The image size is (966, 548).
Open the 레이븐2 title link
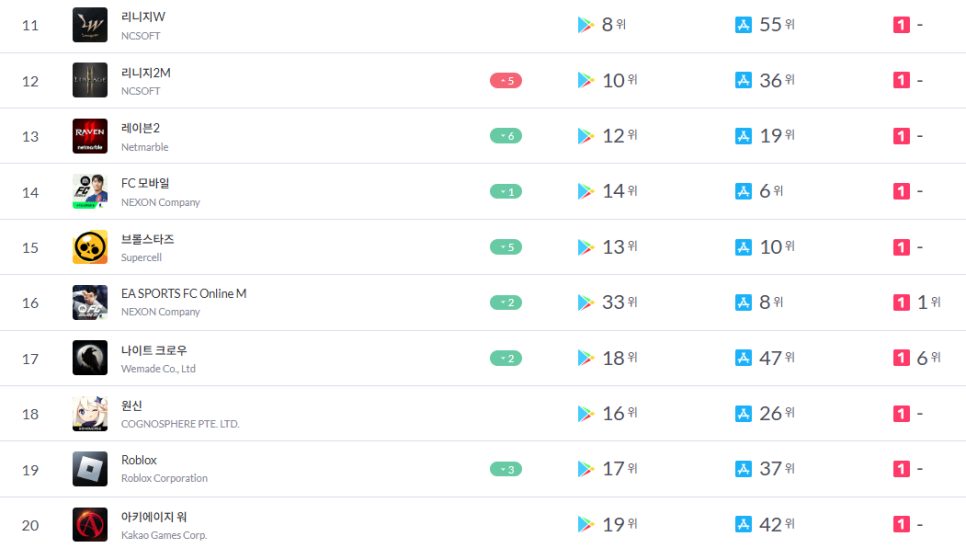click(140, 128)
